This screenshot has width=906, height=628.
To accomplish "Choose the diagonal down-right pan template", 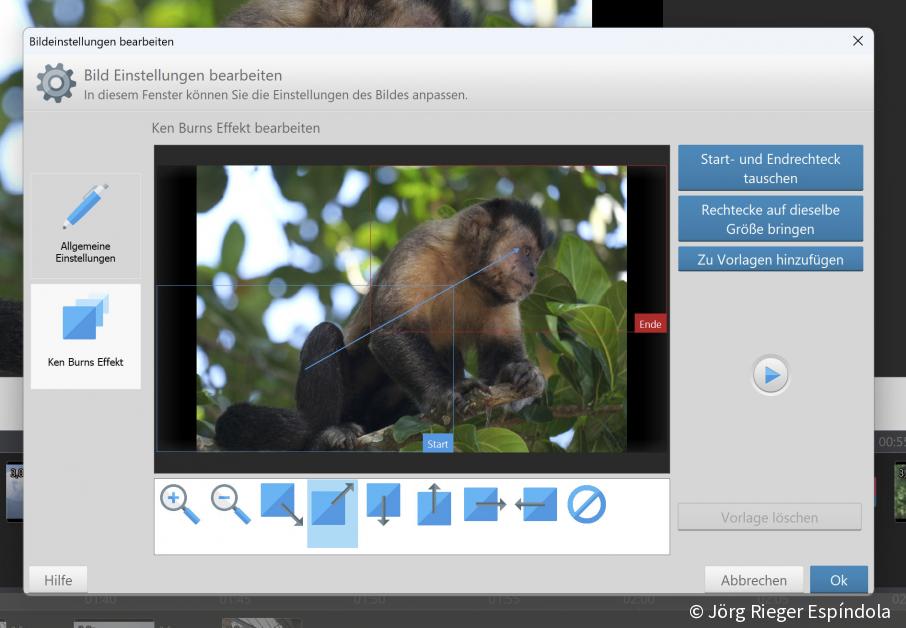I will tap(282, 505).
